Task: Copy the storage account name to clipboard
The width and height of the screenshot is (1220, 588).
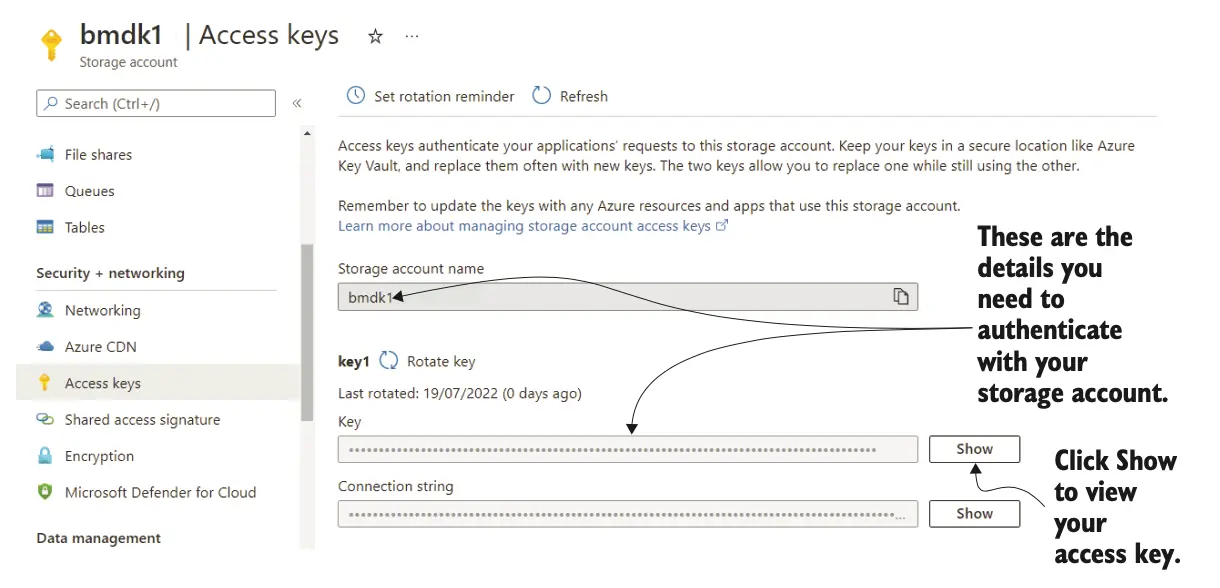Action: (901, 297)
